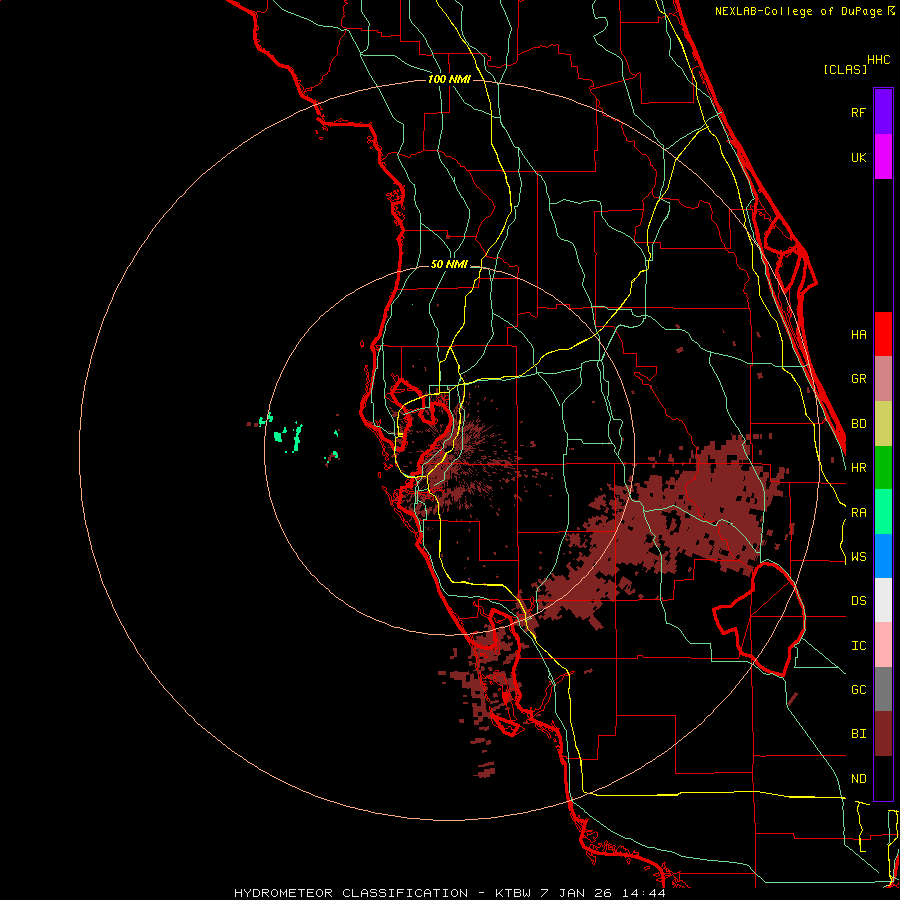The width and height of the screenshot is (900, 900).
Task: Click the large brown biological echo area
Action: tap(666, 528)
